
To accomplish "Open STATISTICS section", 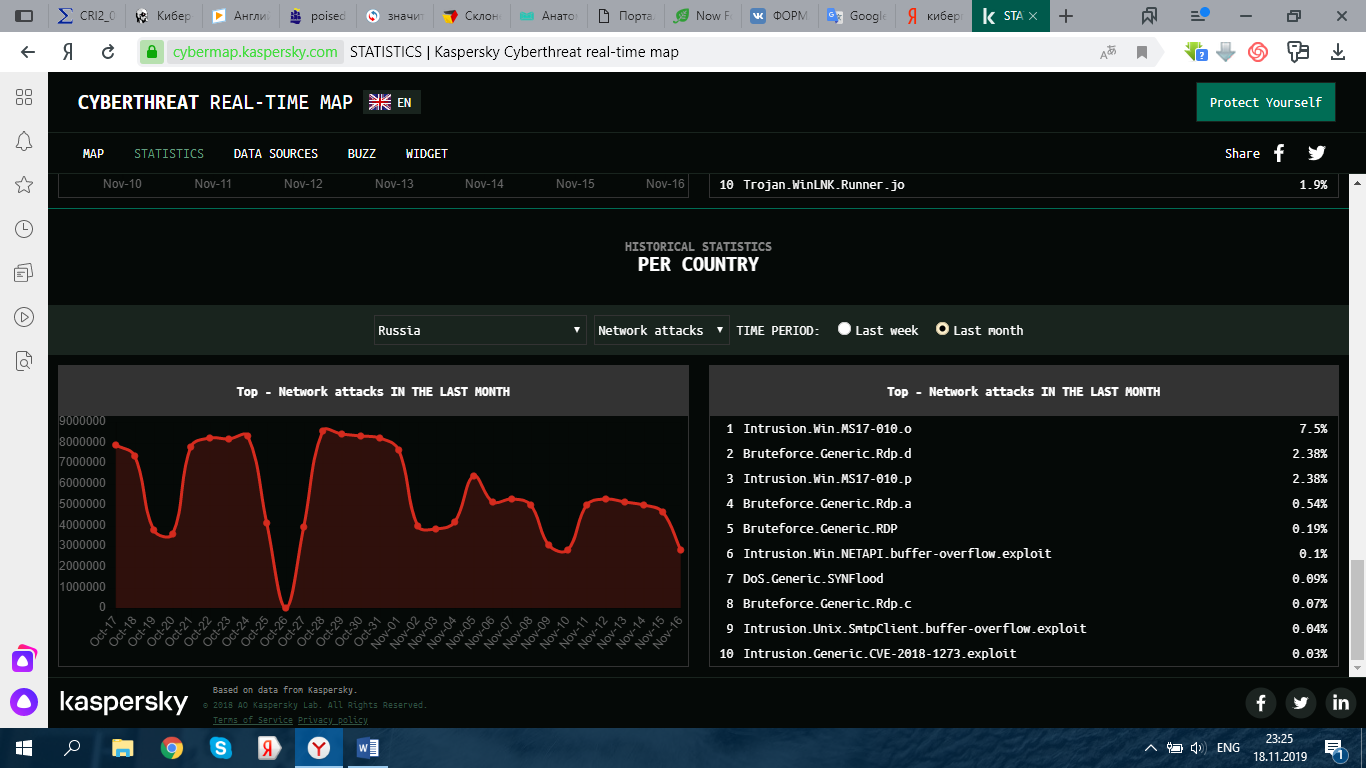I will point(169,153).
